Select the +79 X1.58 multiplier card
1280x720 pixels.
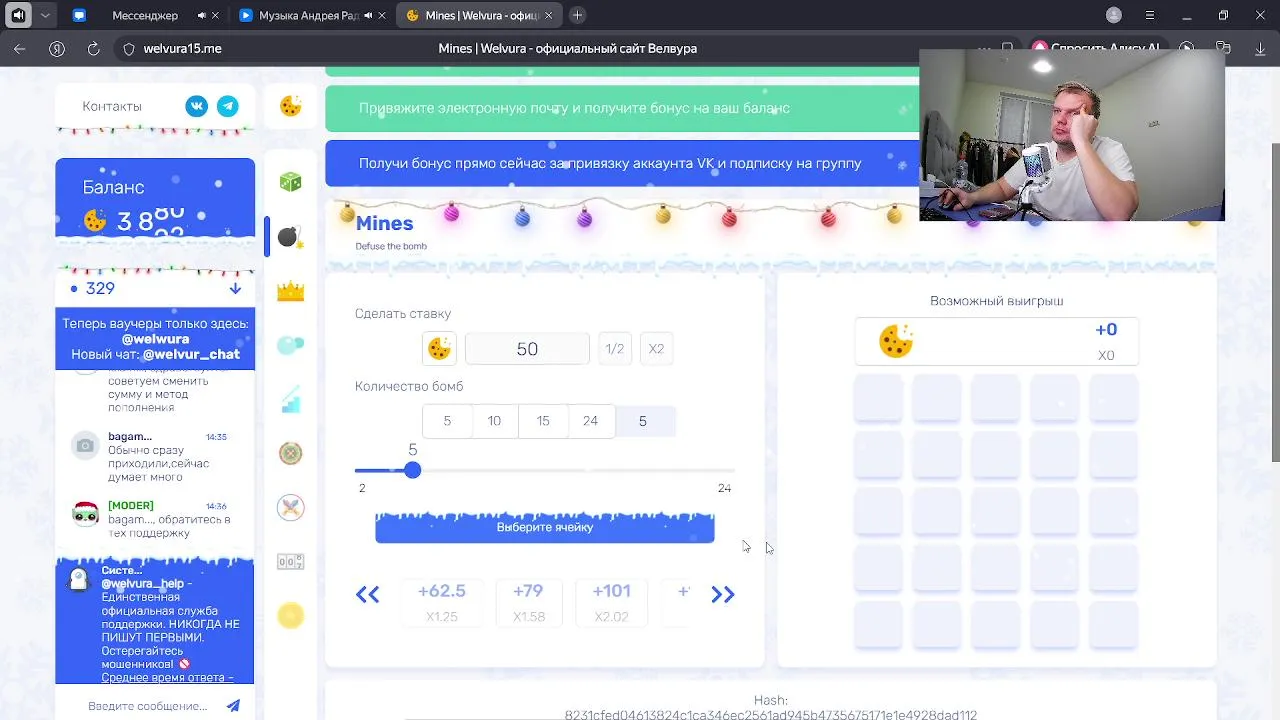[x=528, y=603]
